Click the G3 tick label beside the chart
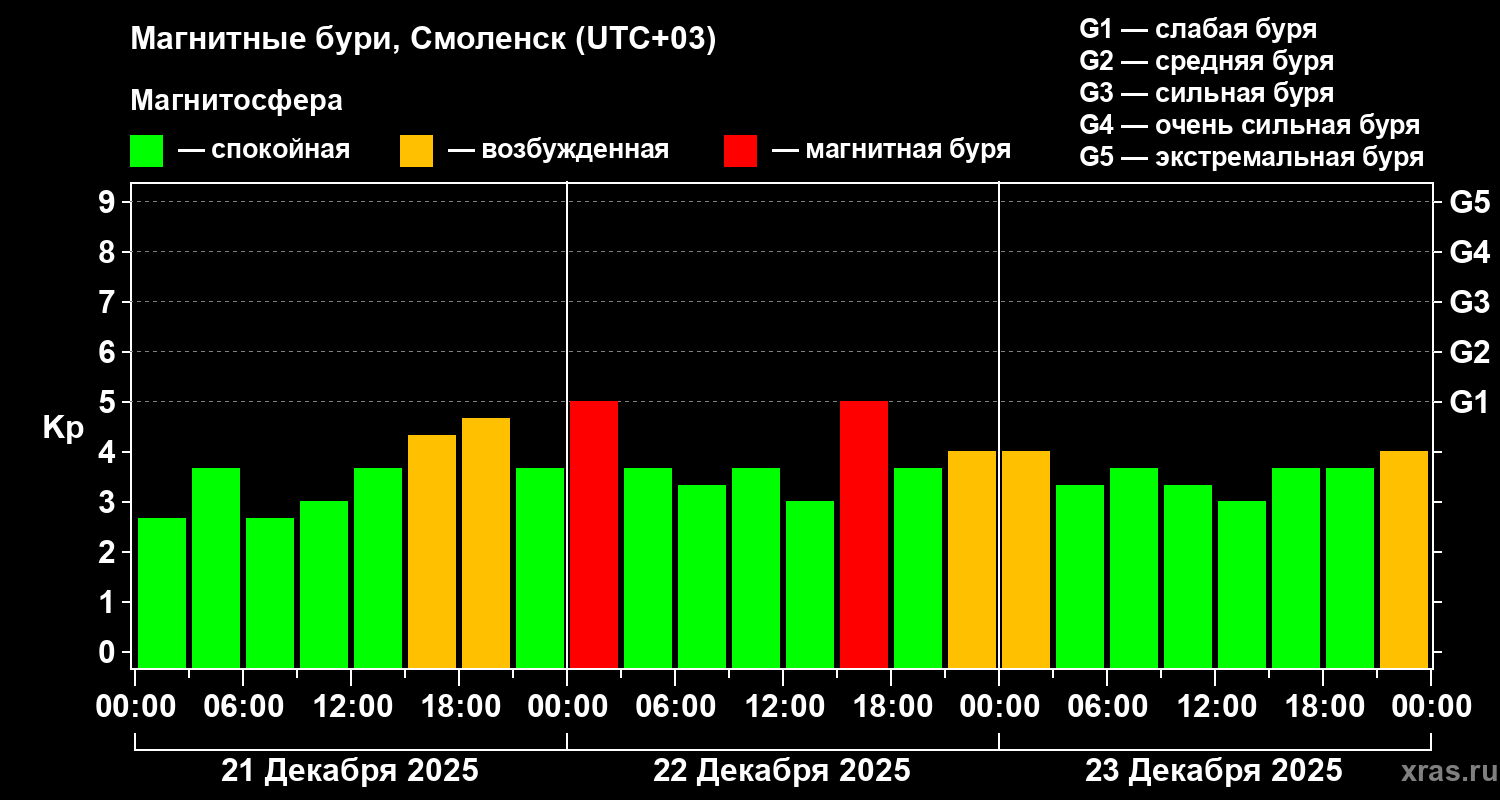The width and height of the screenshot is (1500, 800). [x=1469, y=302]
